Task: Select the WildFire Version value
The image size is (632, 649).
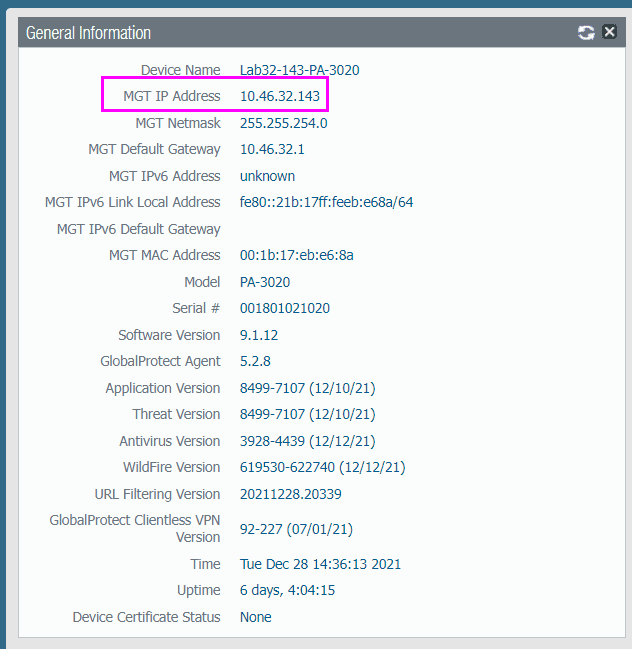Action: (322, 467)
